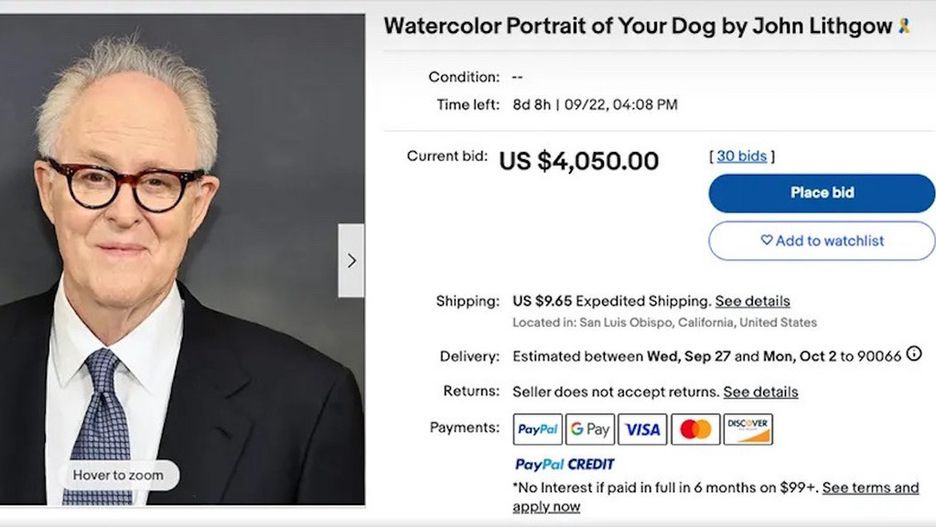
Task: Click the US $4,050.00 current bid amount
Action: pos(579,161)
